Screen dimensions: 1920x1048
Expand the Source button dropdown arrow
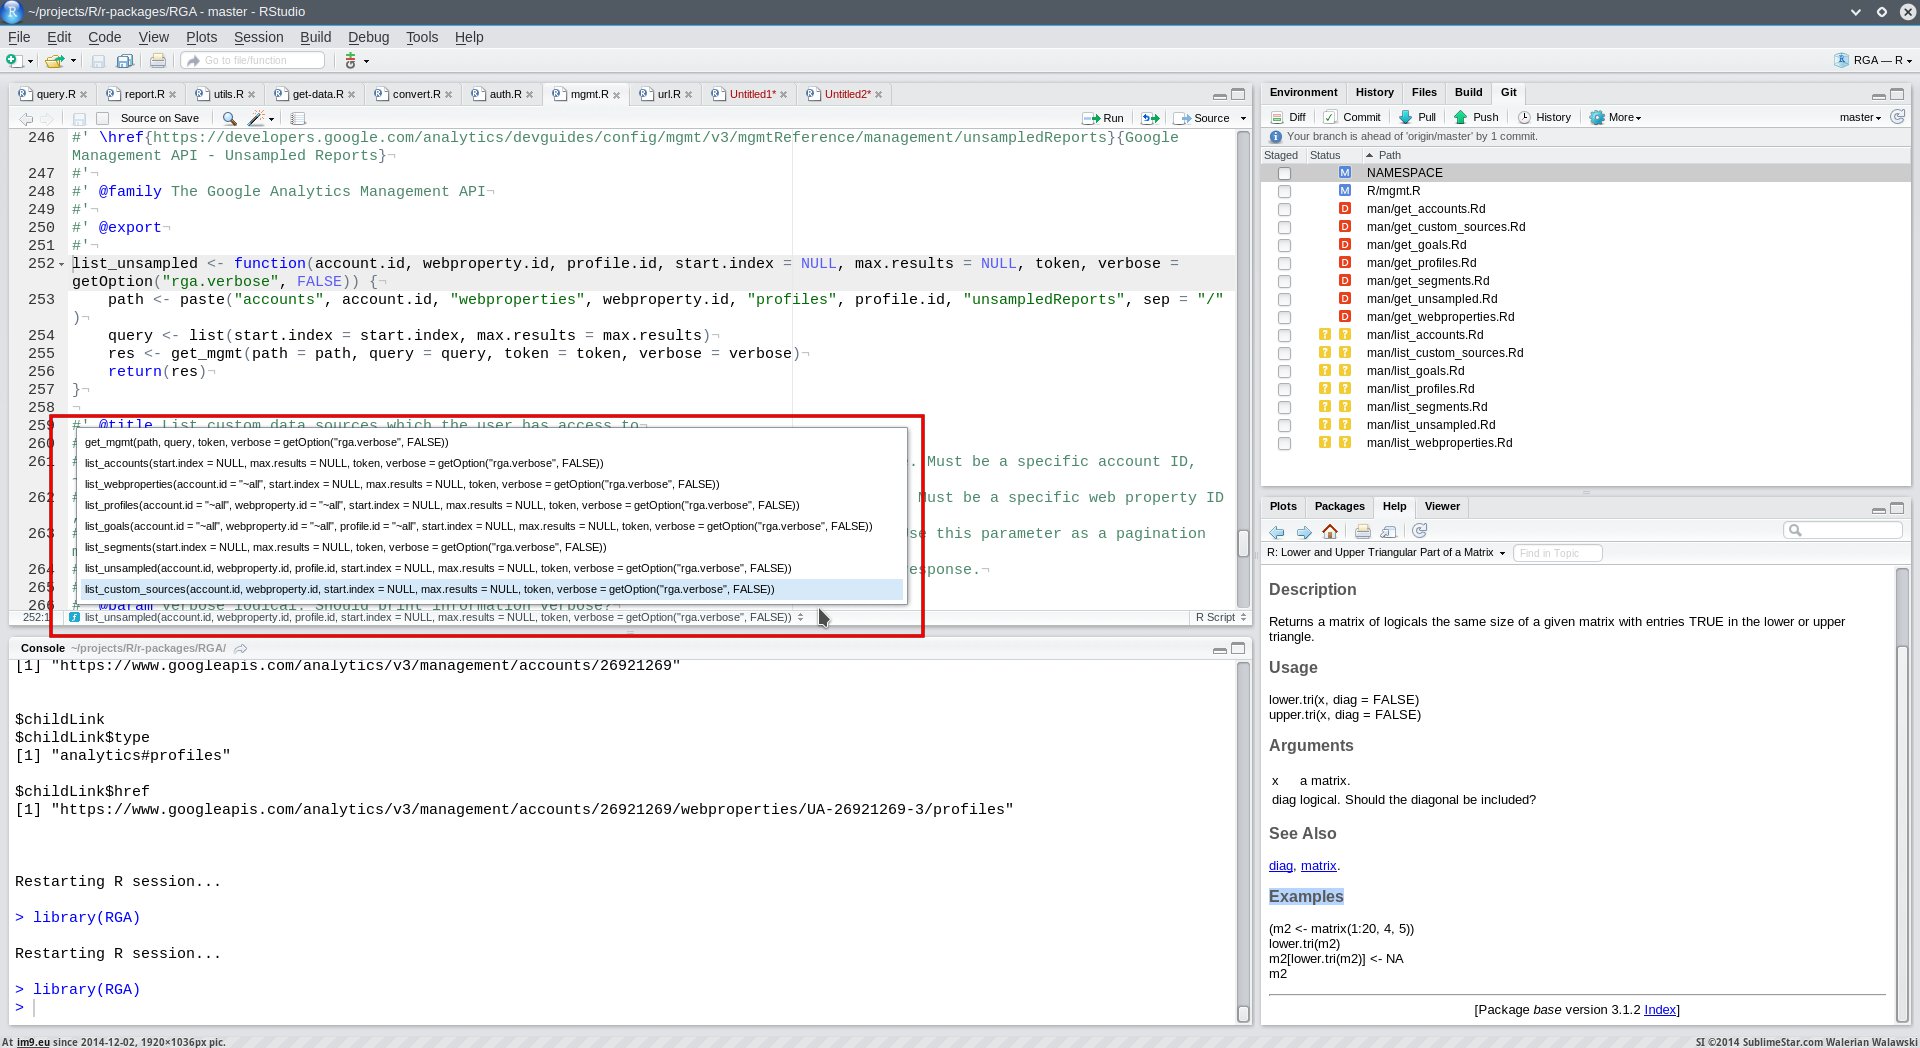tap(1243, 118)
